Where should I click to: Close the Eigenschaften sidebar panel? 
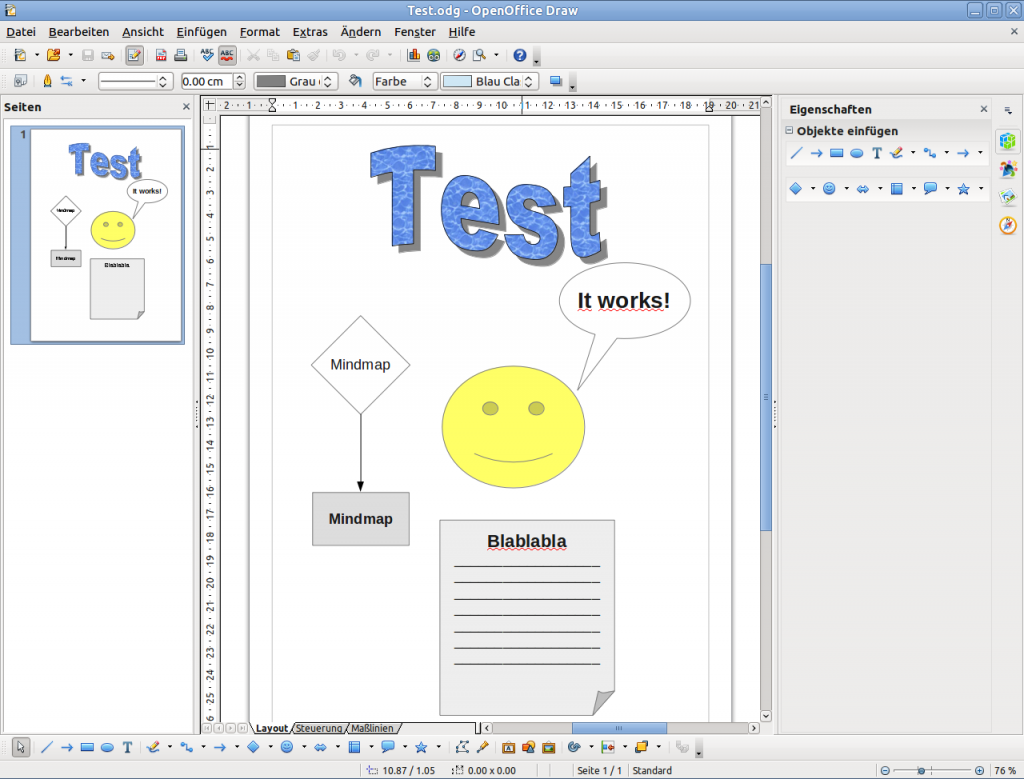pyautogui.click(x=983, y=109)
